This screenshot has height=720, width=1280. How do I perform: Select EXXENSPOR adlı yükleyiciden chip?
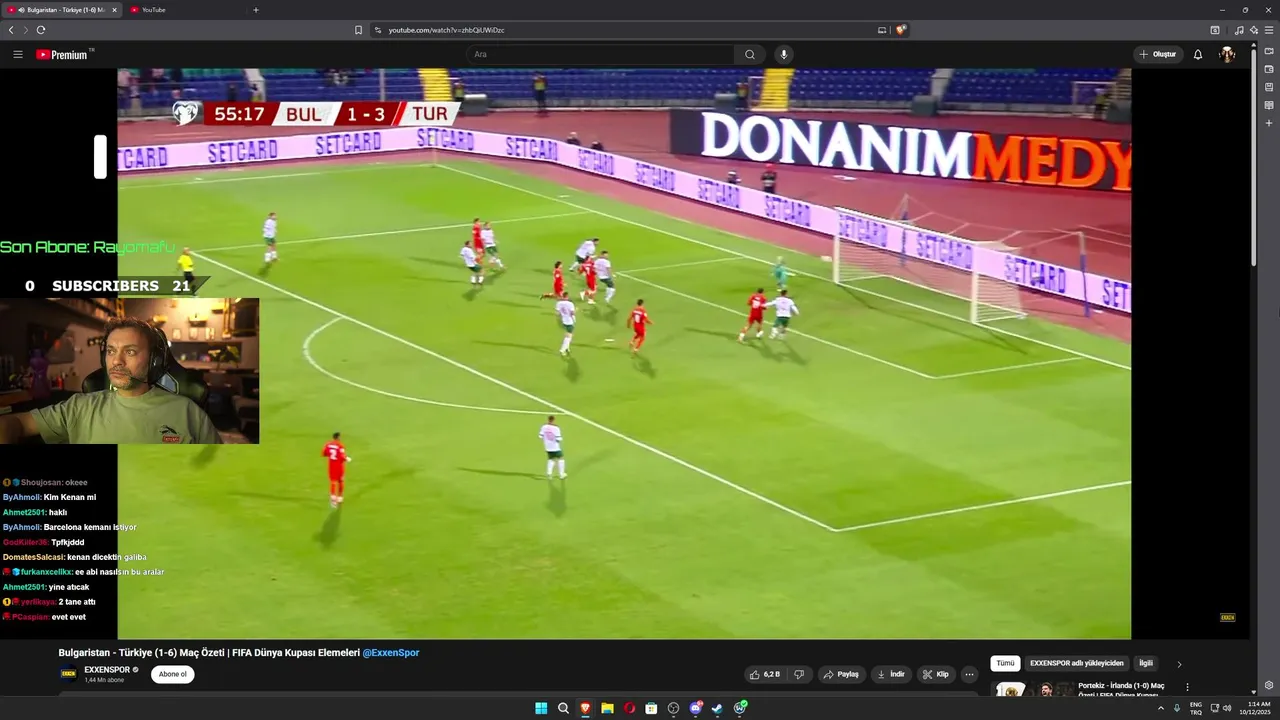(x=1077, y=663)
